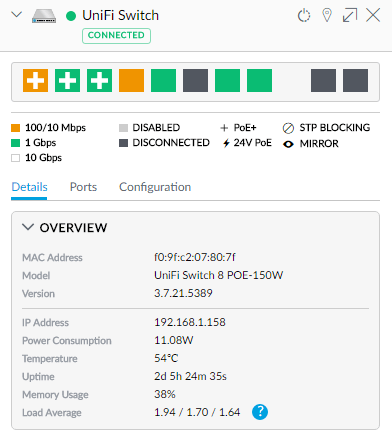Image resolution: width=392 pixels, height=434 pixels.
Task: Select port 5, the green 1 Gbps port
Action: pos(163,80)
